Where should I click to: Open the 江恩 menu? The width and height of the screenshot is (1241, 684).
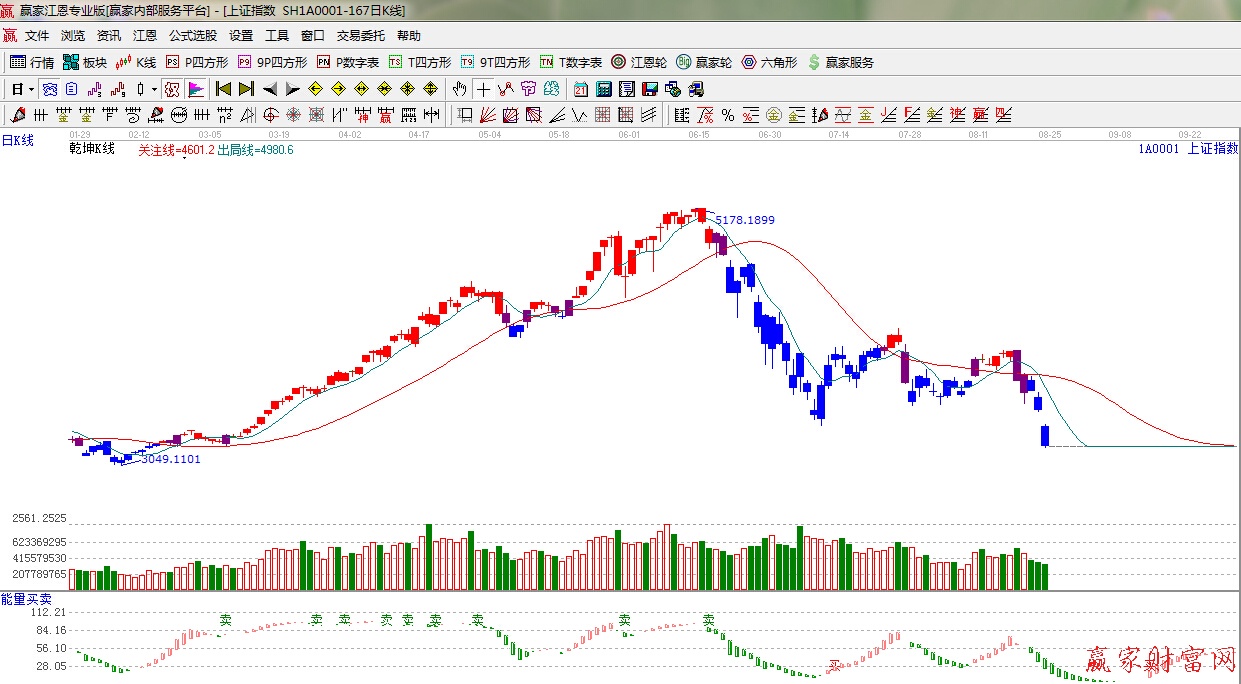(x=145, y=36)
